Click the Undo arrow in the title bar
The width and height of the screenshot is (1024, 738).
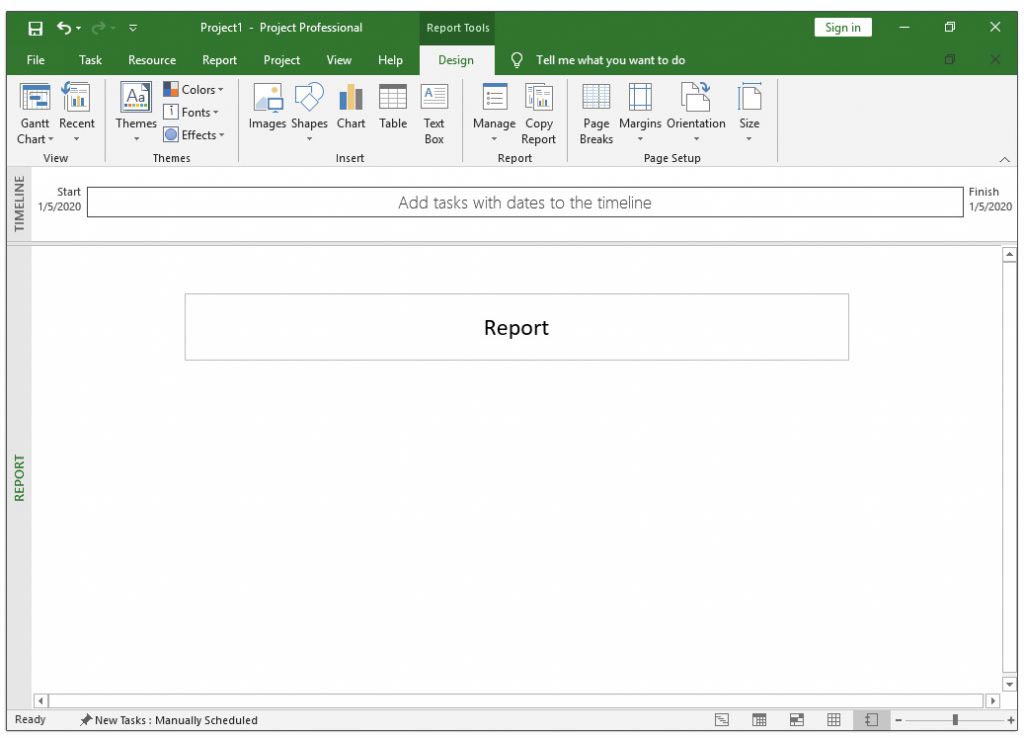pos(64,28)
